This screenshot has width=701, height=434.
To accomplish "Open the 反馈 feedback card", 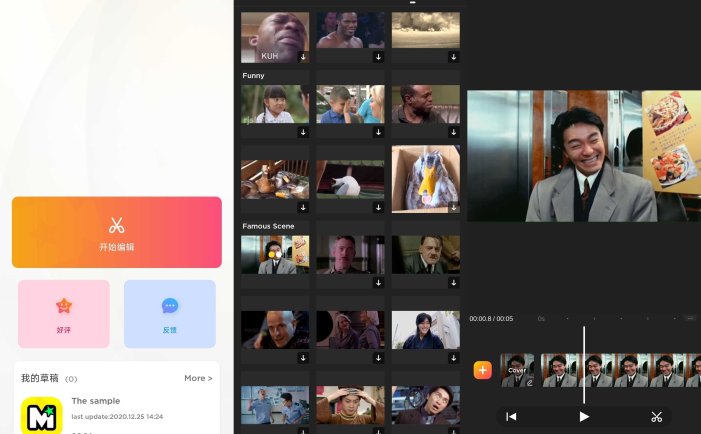I will click(170, 313).
